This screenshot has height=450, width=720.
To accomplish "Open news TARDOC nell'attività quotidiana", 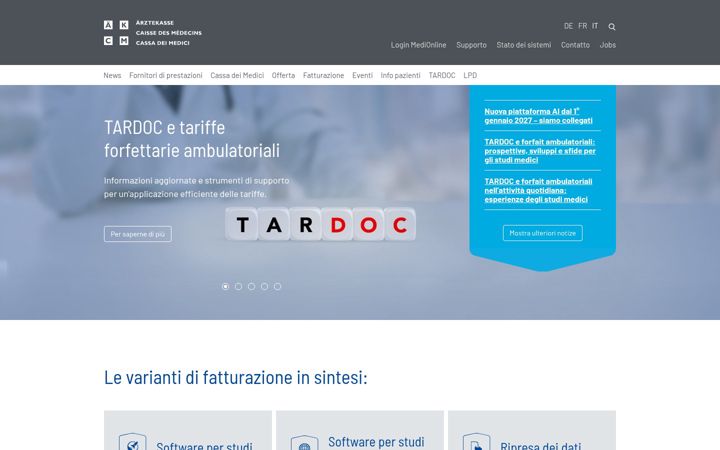I will pyautogui.click(x=538, y=190).
